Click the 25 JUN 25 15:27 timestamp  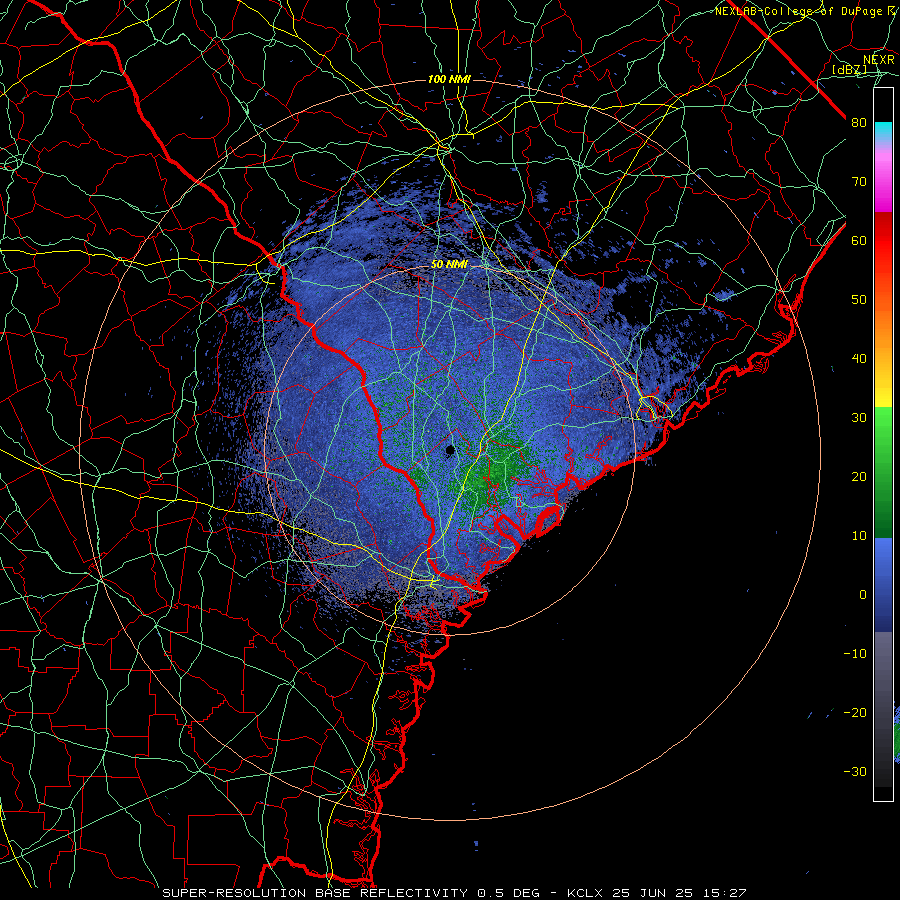pos(679,893)
